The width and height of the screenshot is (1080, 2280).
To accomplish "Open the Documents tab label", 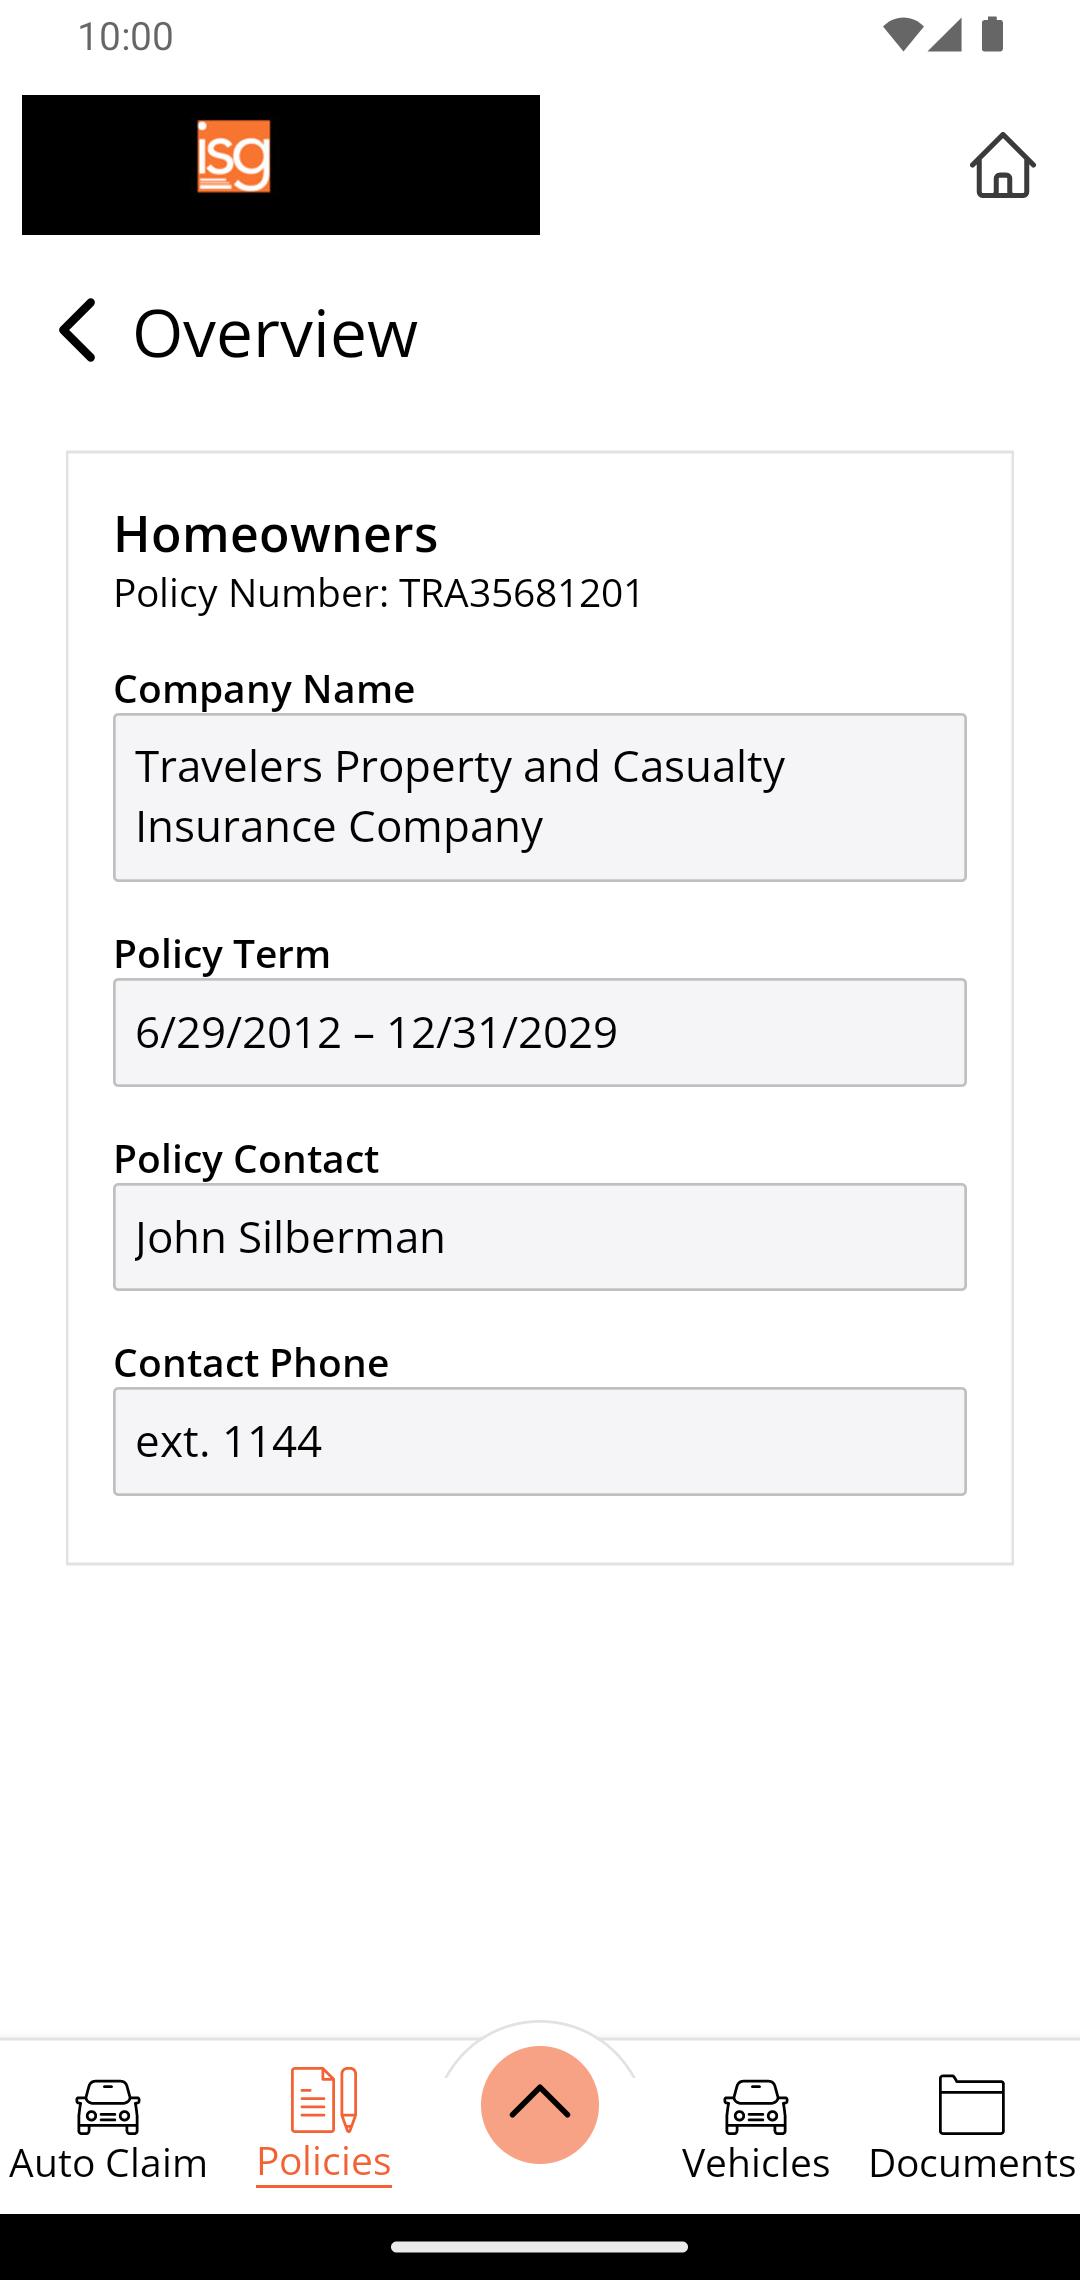I will coord(972,2163).
